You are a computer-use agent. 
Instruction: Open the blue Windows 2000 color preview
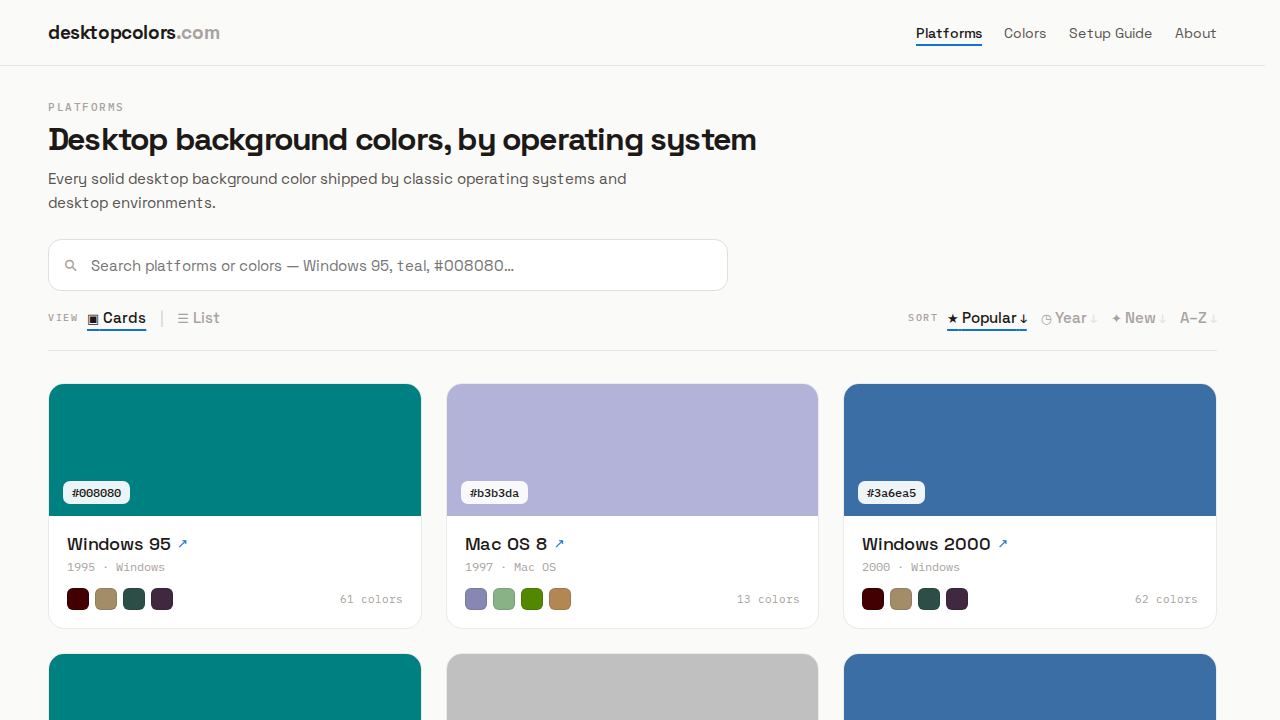click(1030, 450)
